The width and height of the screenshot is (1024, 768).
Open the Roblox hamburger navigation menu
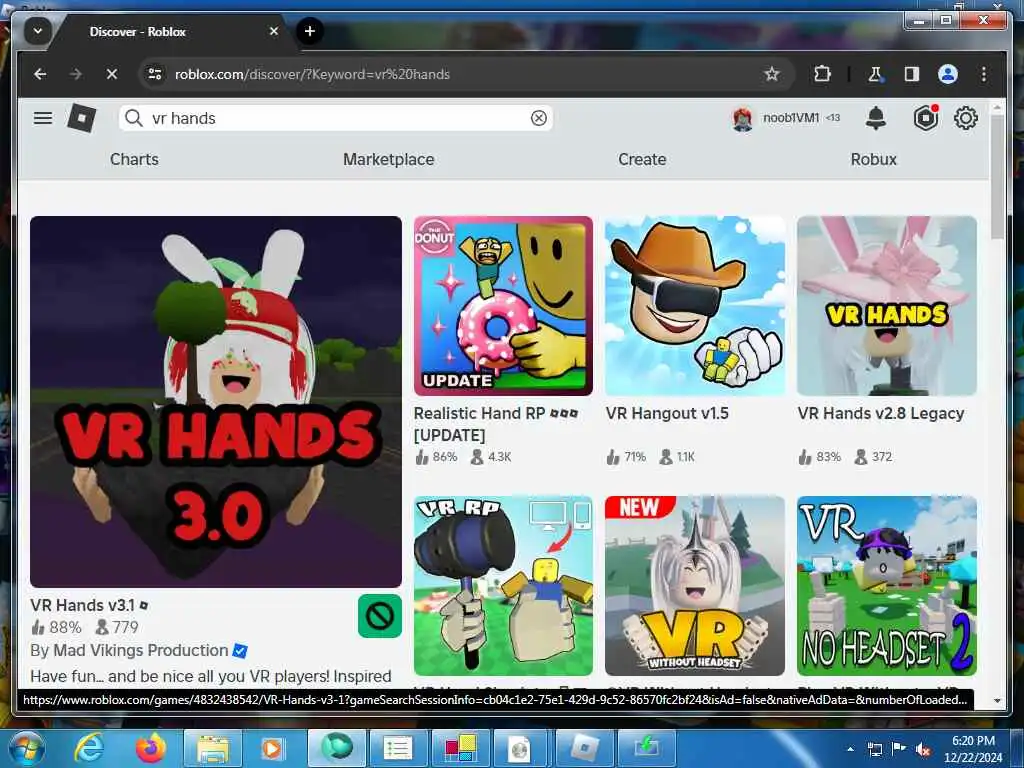(43, 118)
